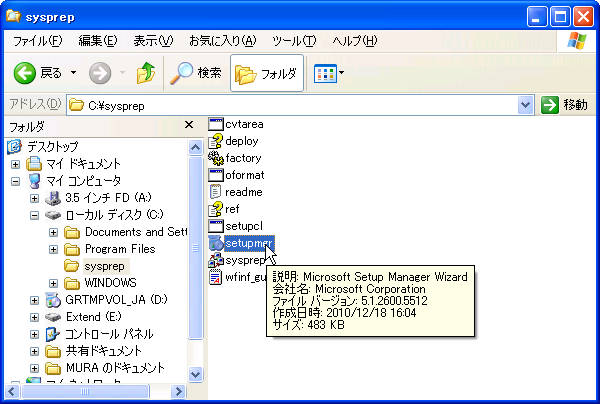The width and height of the screenshot is (600, 404).
Task: Open the 表示(V) menu
Action: pyautogui.click(x=153, y=41)
